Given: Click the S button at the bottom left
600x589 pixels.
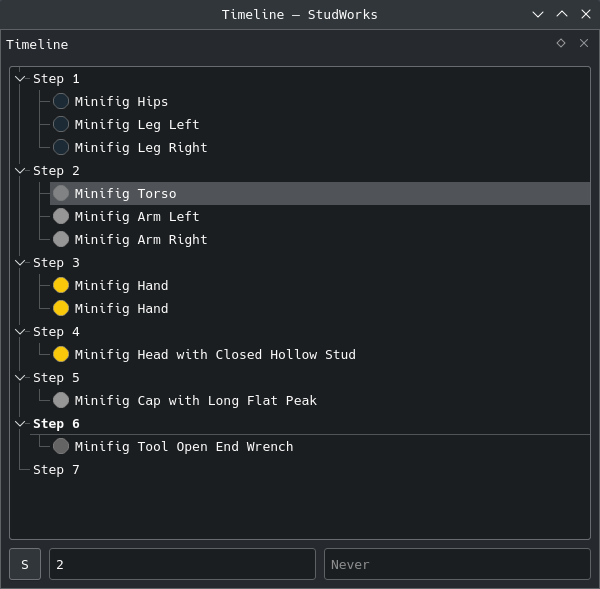Looking at the screenshot, I should 25,564.
